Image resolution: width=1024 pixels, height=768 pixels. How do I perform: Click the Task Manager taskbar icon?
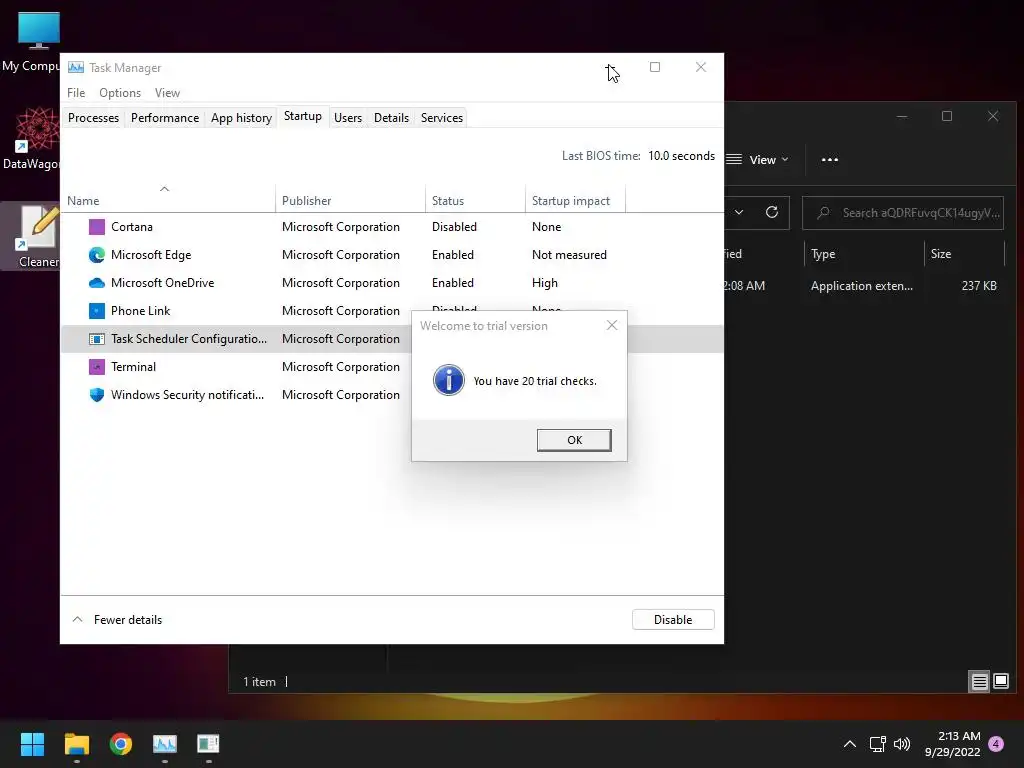pos(165,744)
